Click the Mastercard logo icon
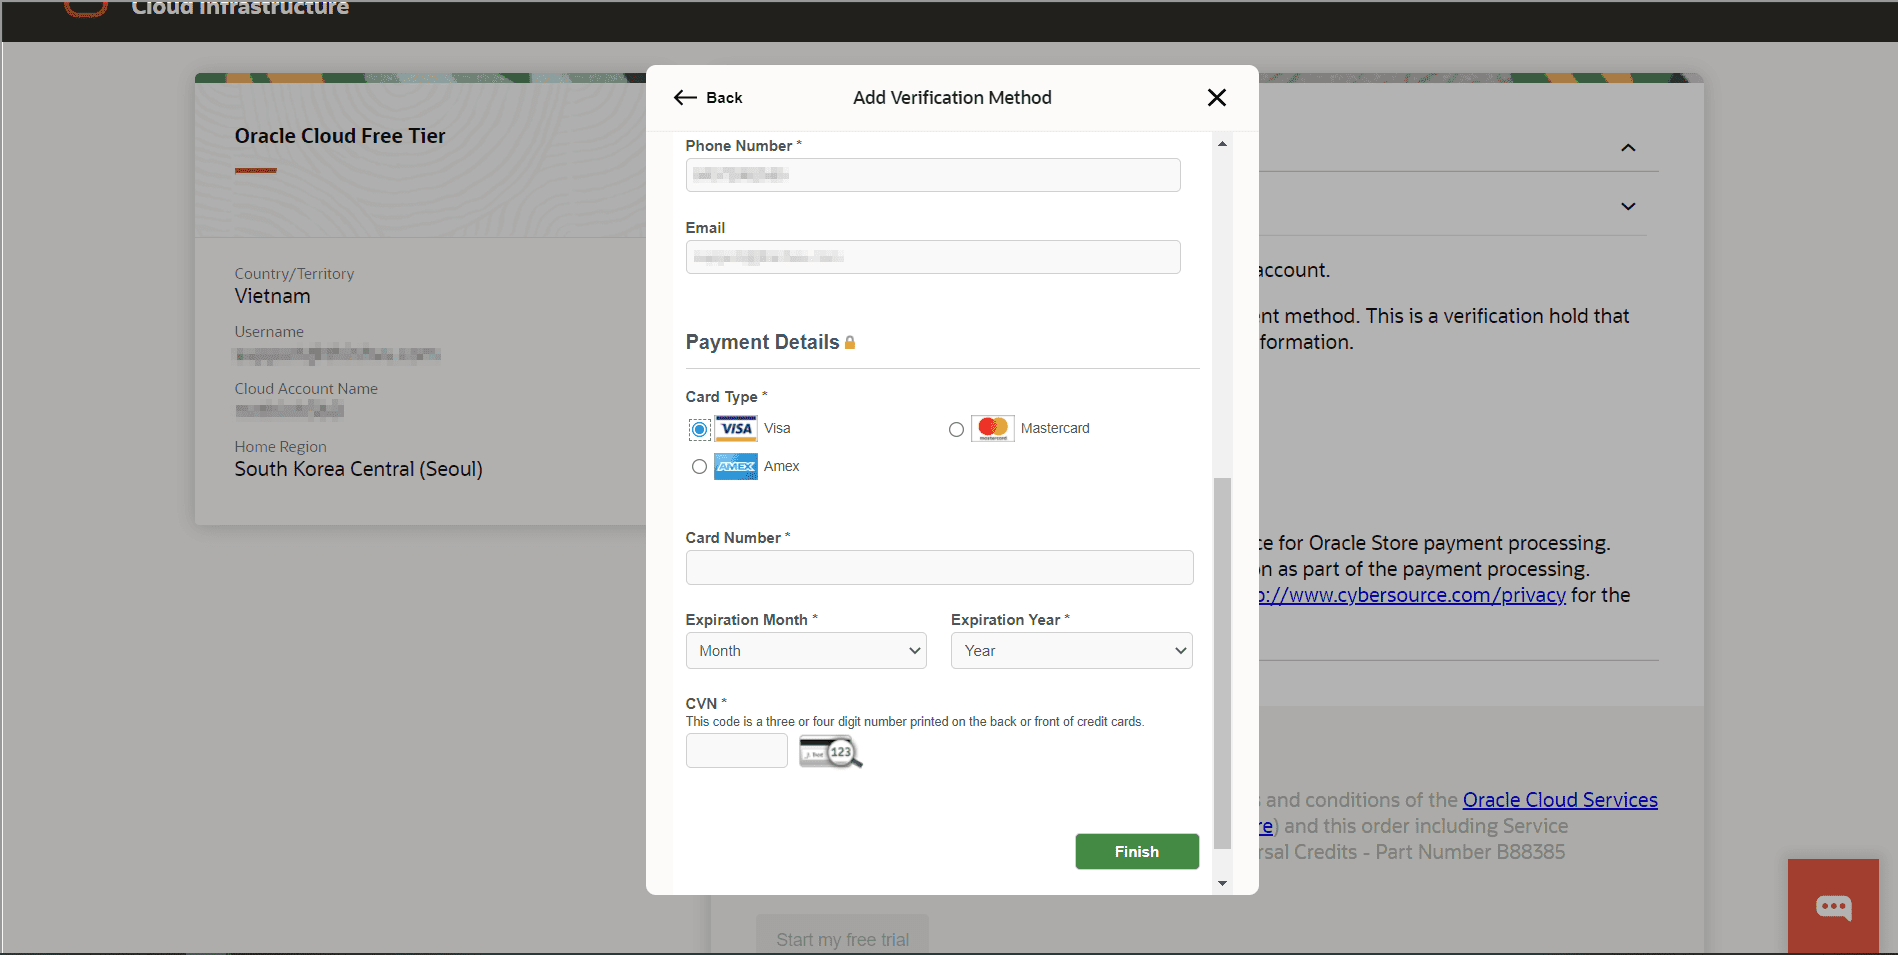This screenshot has width=1898, height=955. pyautogui.click(x=993, y=429)
